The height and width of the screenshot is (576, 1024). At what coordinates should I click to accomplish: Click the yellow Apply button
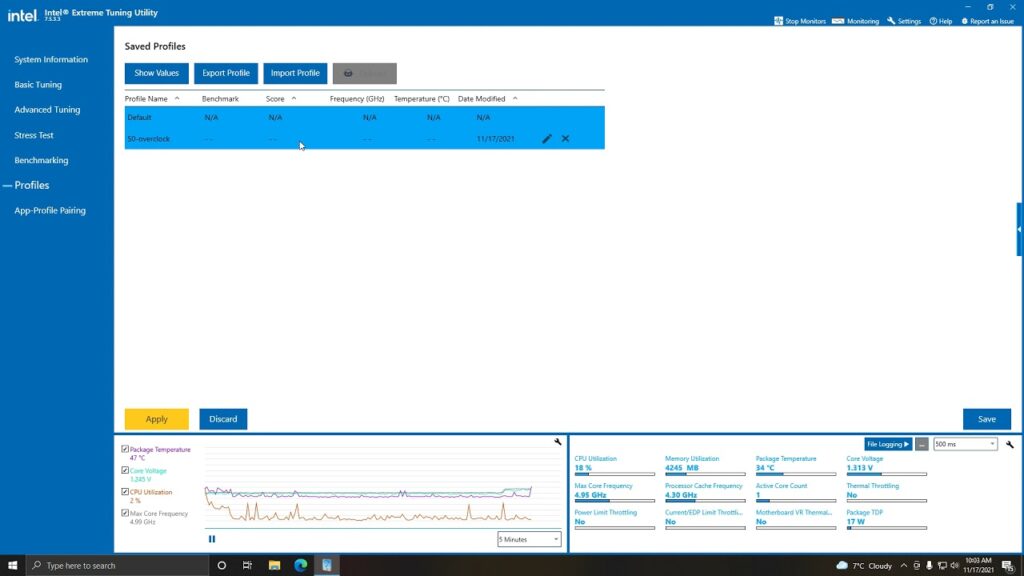click(x=157, y=419)
